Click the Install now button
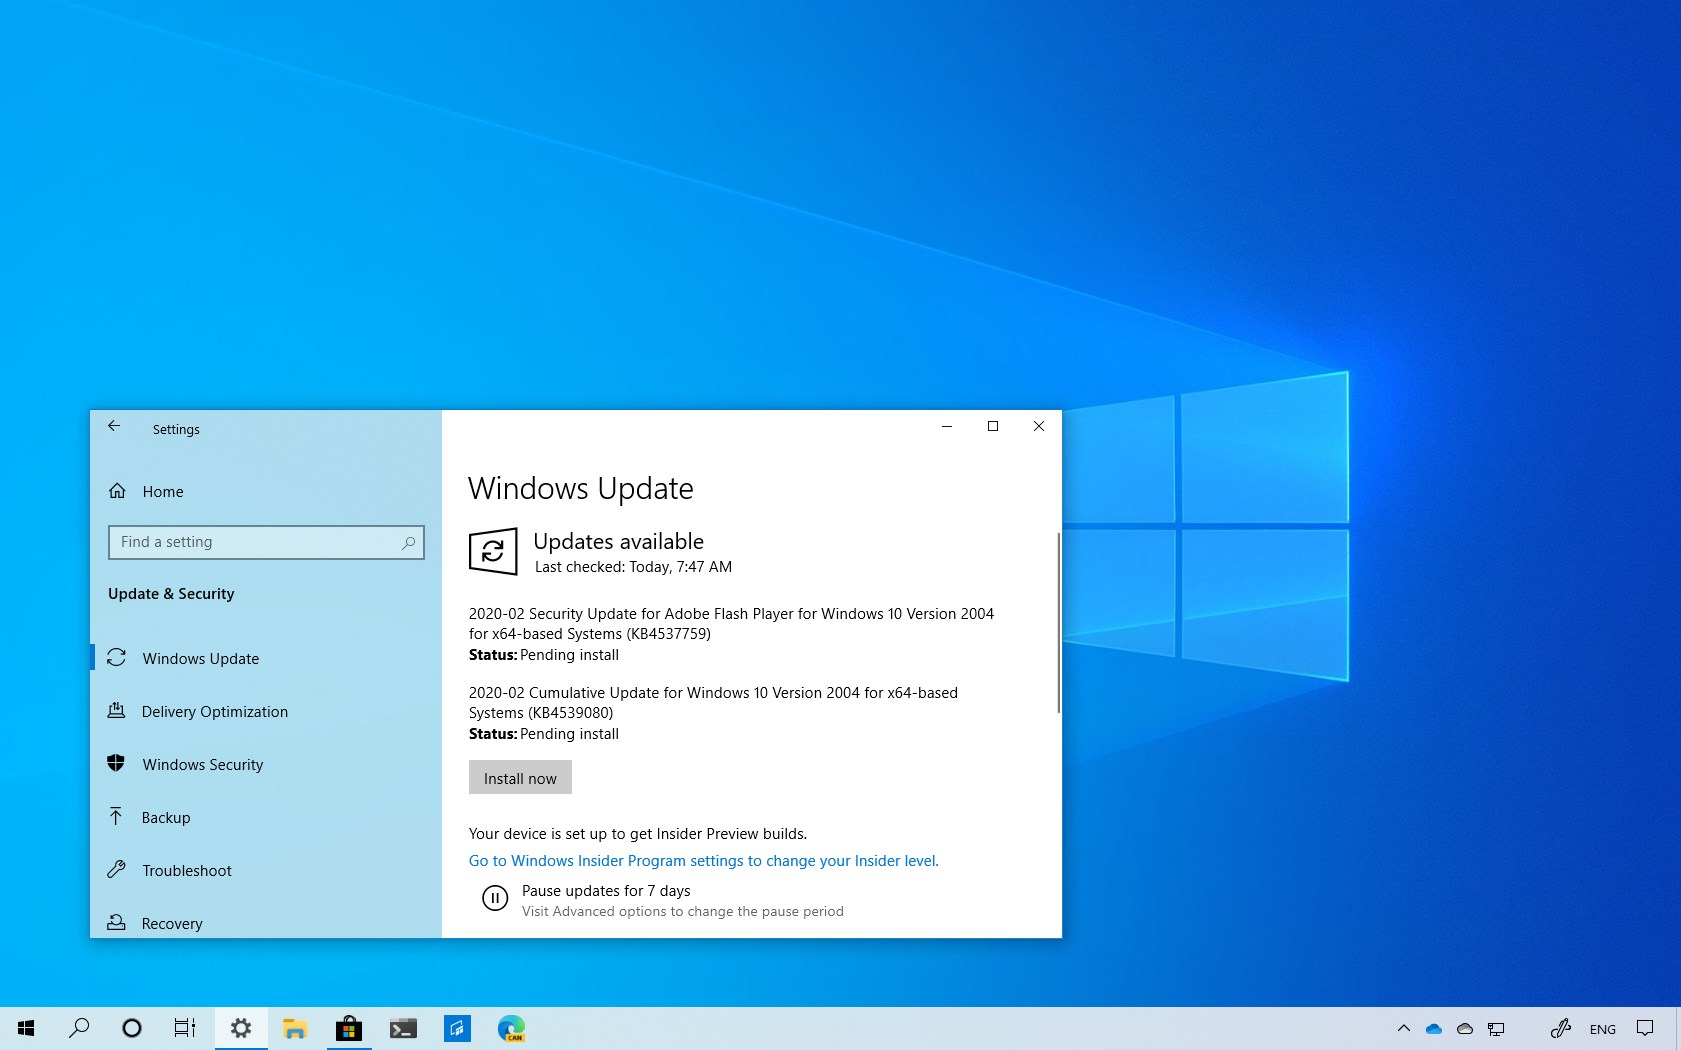The height and width of the screenshot is (1050, 1681). (x=520, y=777)
